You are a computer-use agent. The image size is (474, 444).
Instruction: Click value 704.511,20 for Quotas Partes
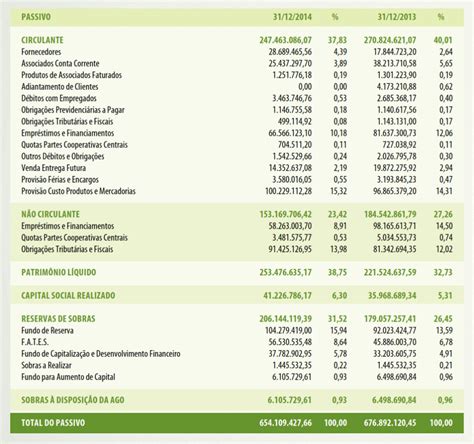pos(295,145)
